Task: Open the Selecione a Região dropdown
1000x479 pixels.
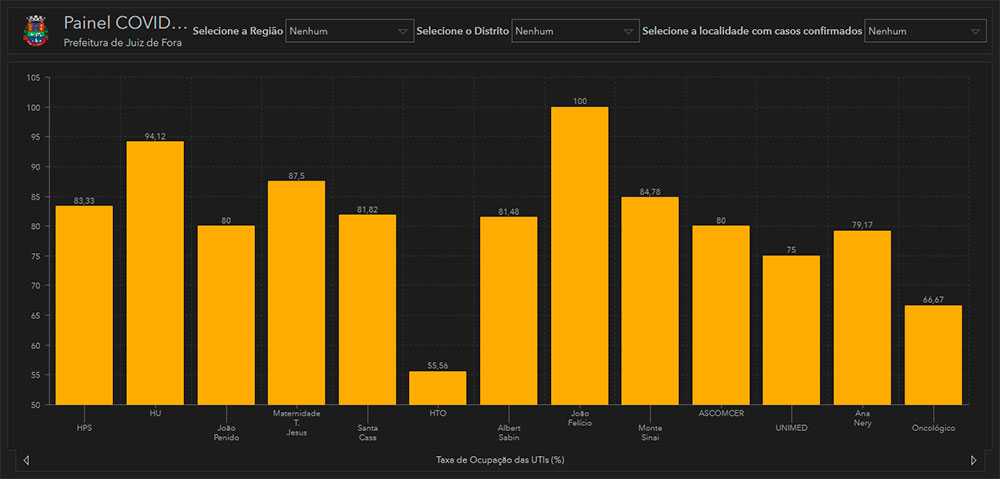Action: 349,31
